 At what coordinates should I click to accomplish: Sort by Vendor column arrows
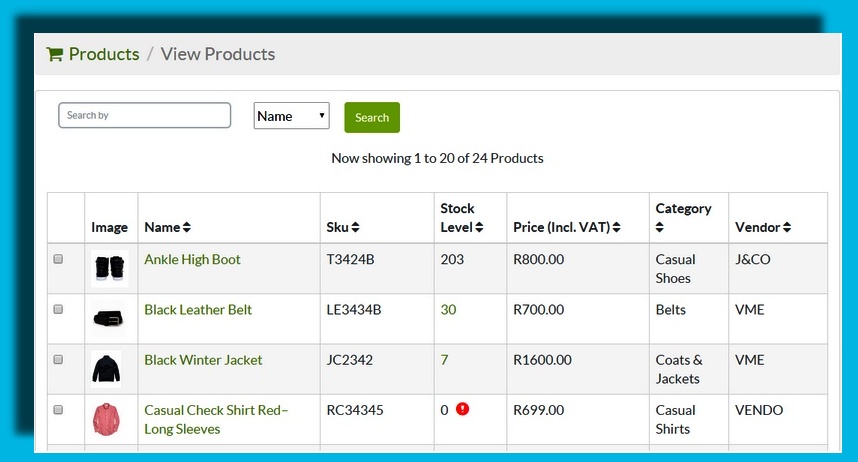point(787,228)
